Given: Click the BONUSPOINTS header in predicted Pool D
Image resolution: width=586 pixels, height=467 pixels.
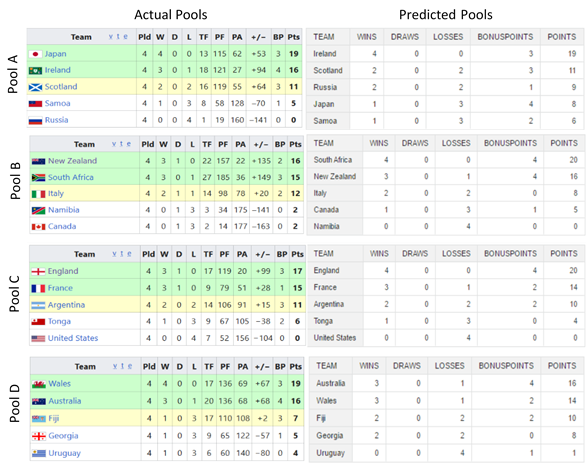Looking at the screenshot, I should (506, 366).
